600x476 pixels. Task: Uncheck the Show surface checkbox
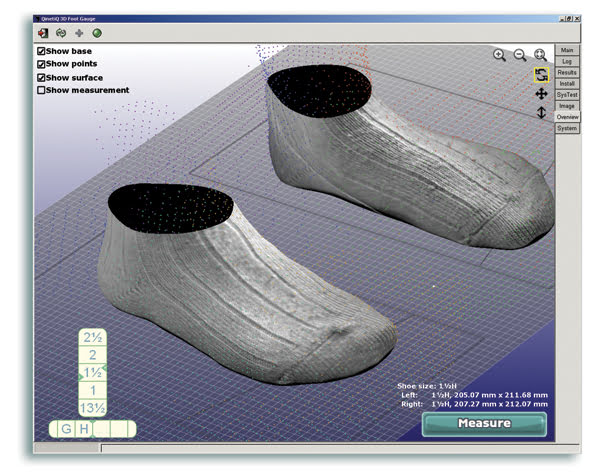pos(41,78)
